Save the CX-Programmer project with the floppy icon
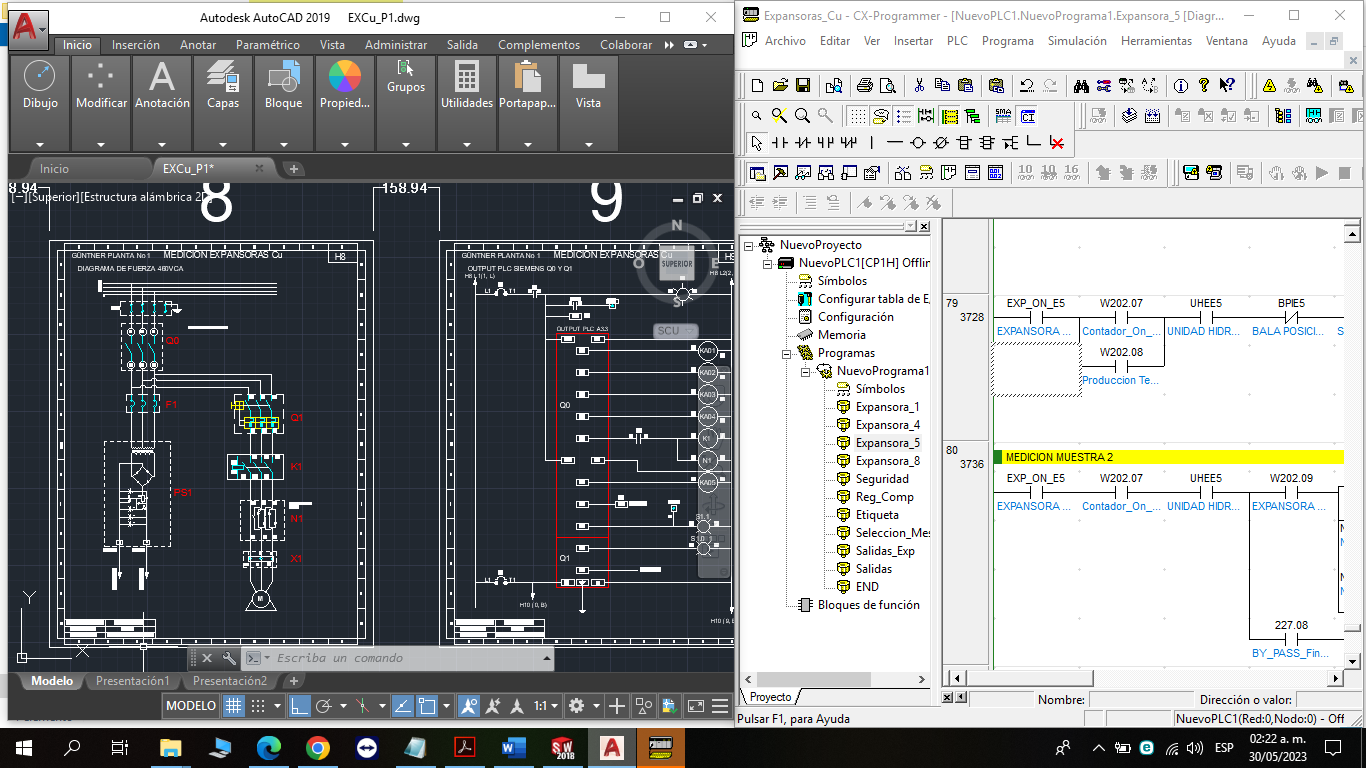 pyautogui.click(x=802, y=86)
